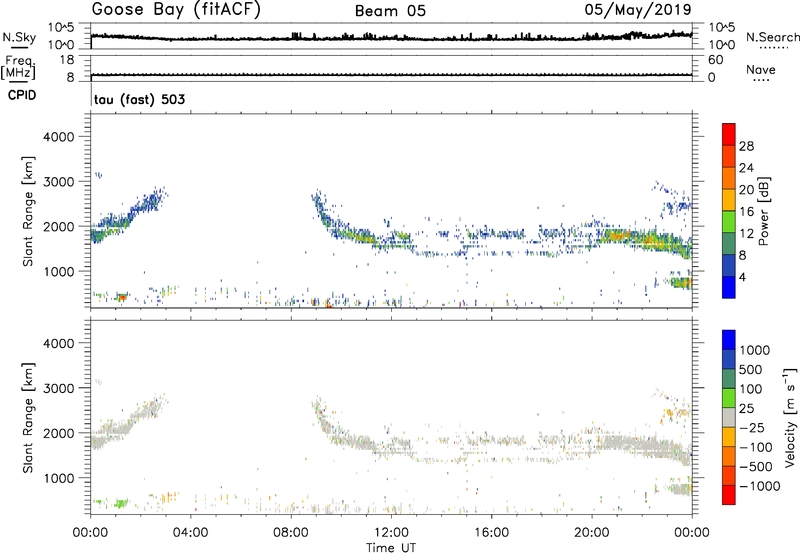Select the power colorbar segment between 4 and 8
The width and height of the screenshot is (800, 554).
point(729,266)
